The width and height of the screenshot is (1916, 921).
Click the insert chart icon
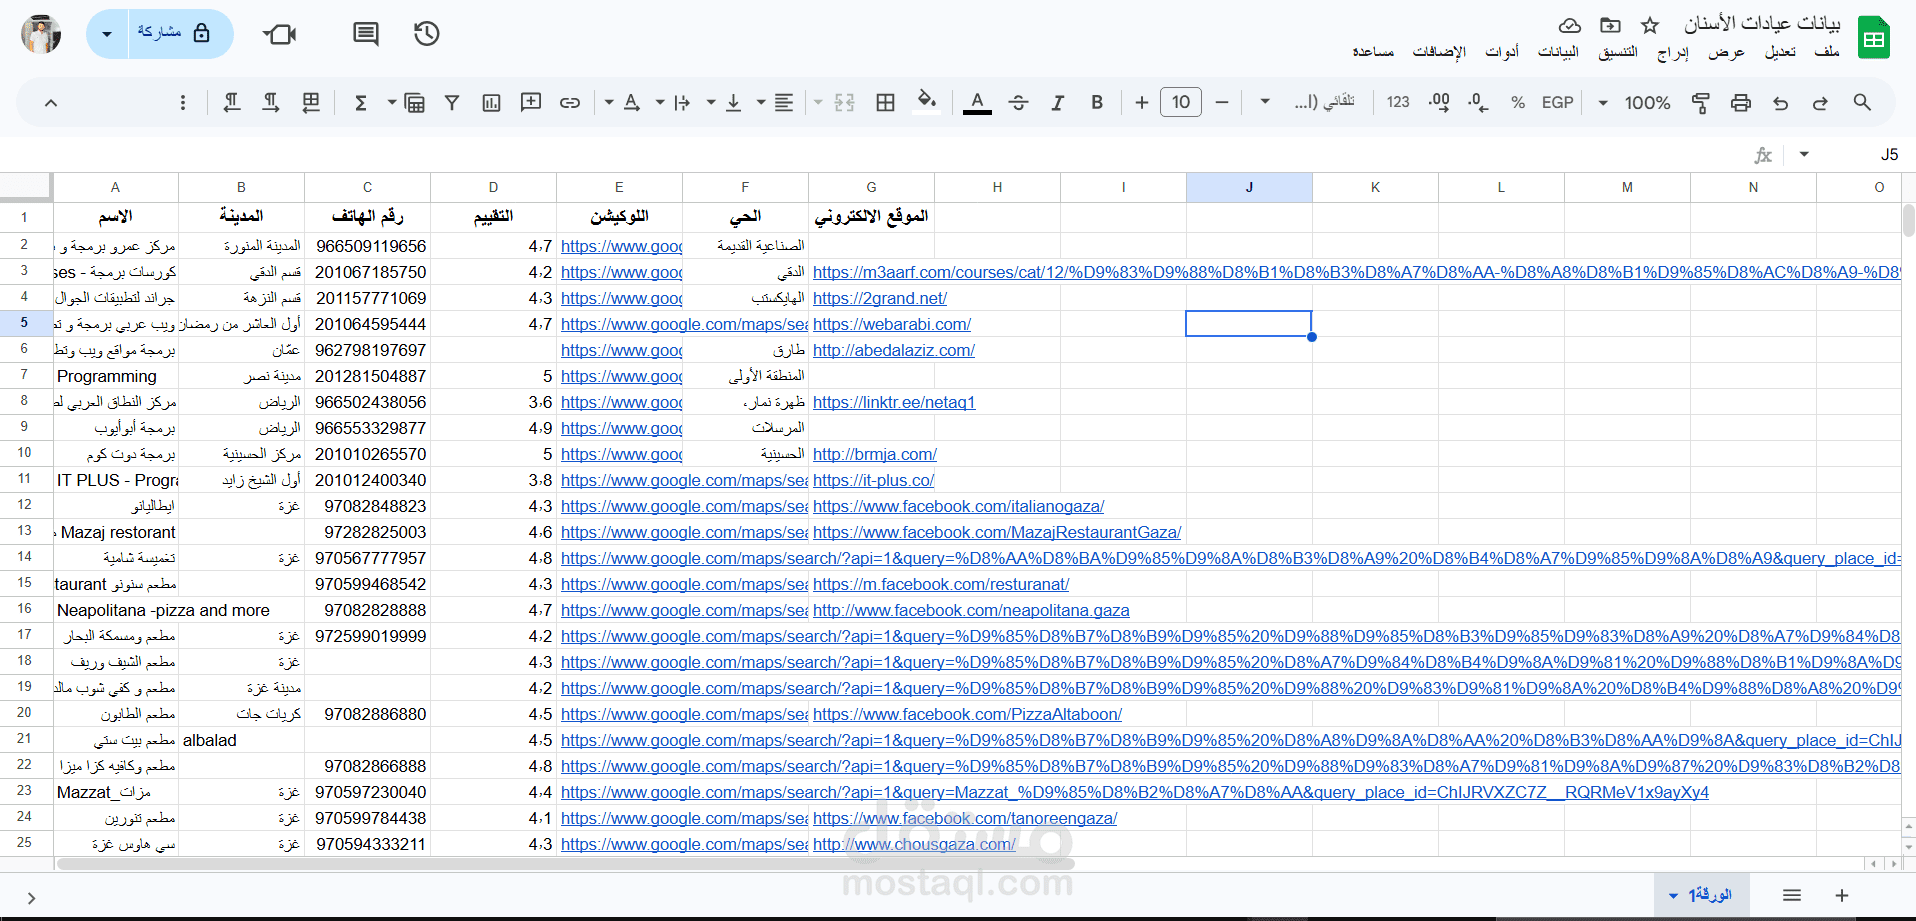click(x=491, y=102)
